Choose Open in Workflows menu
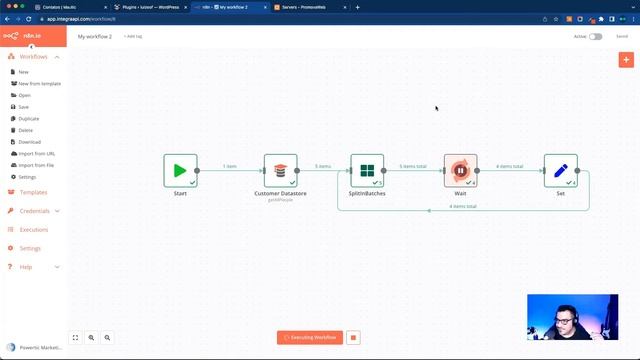Viewport: 640px width, 360px height. click(24, 95)
